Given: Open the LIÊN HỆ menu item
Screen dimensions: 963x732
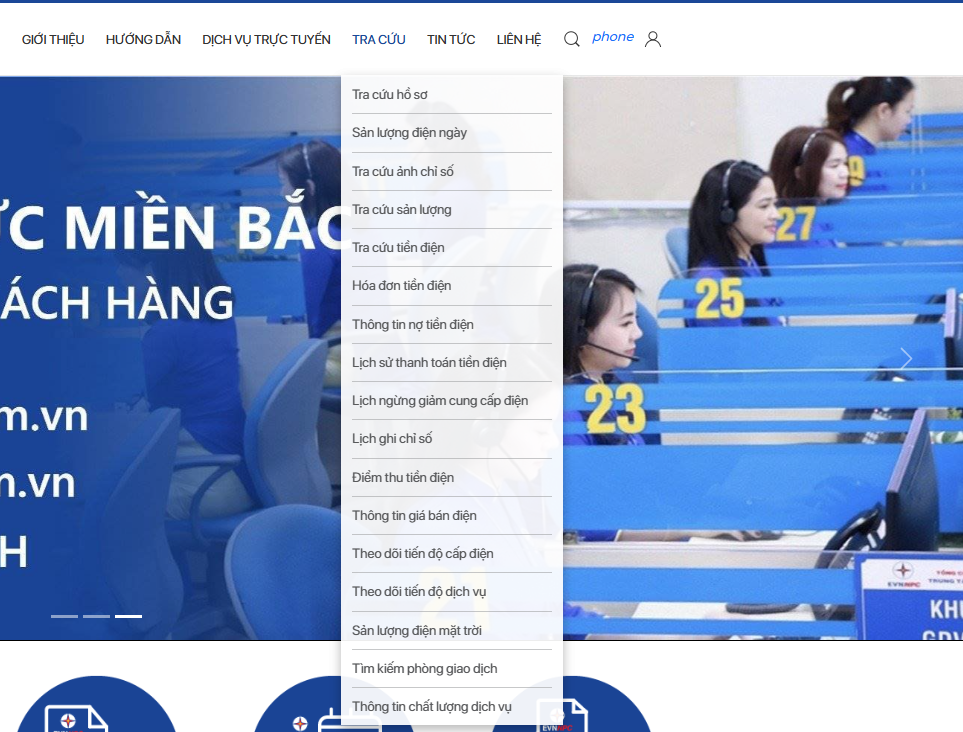Looking at the screenshot, I should (519, 40).
